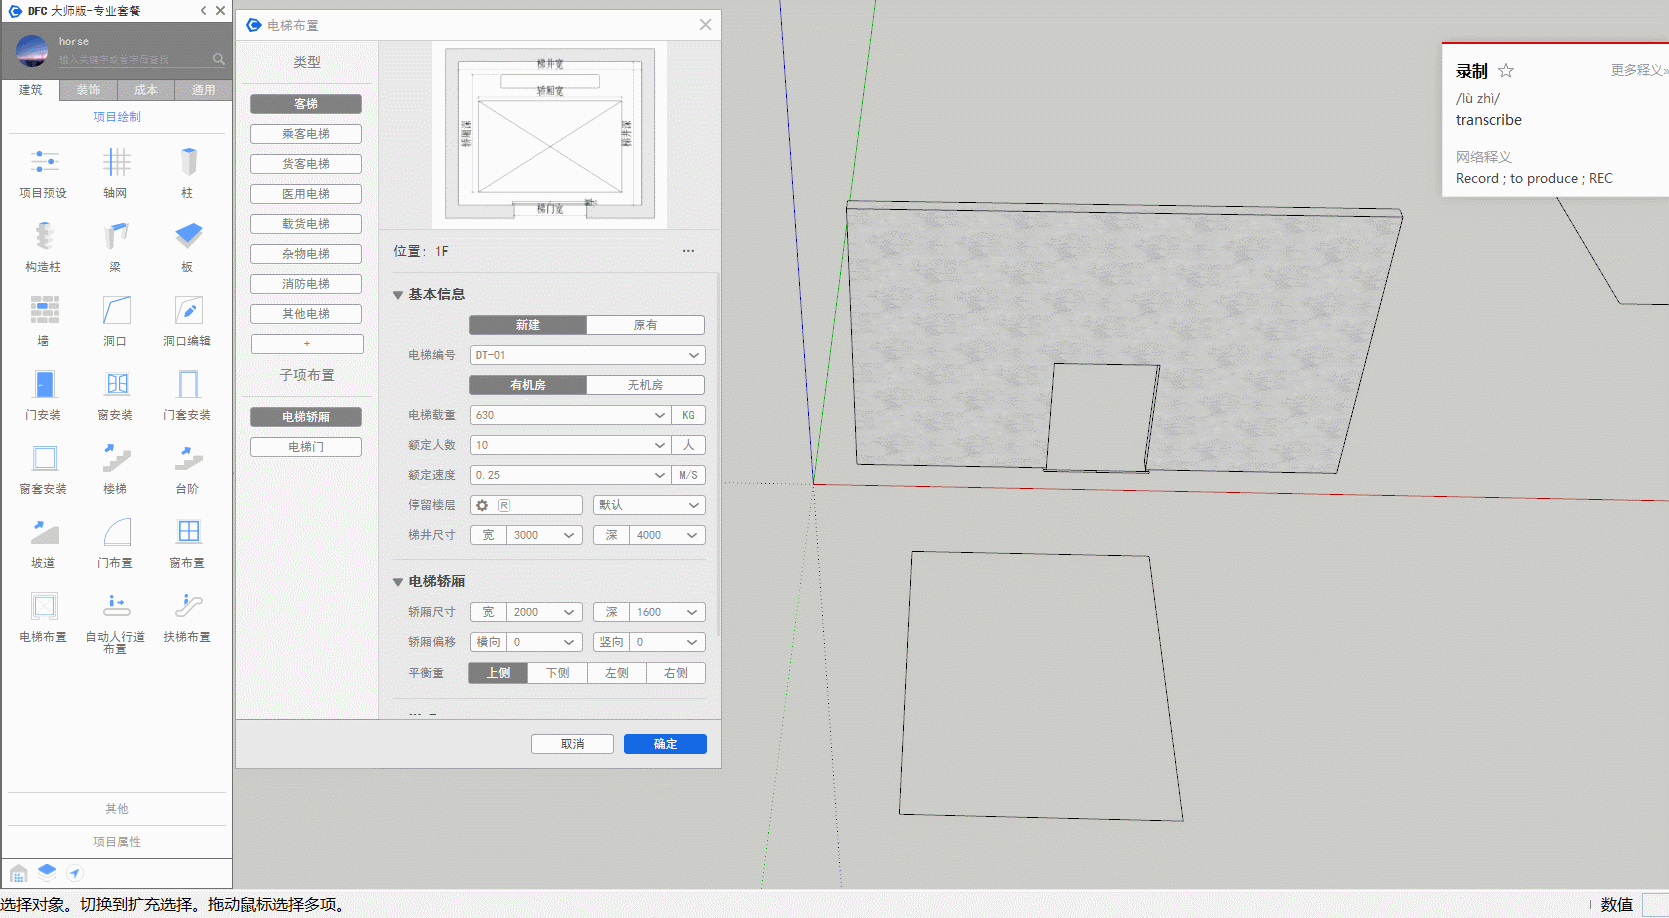Click the 墙 wall tool icon
1669x918 pixels.
[44, 311]
